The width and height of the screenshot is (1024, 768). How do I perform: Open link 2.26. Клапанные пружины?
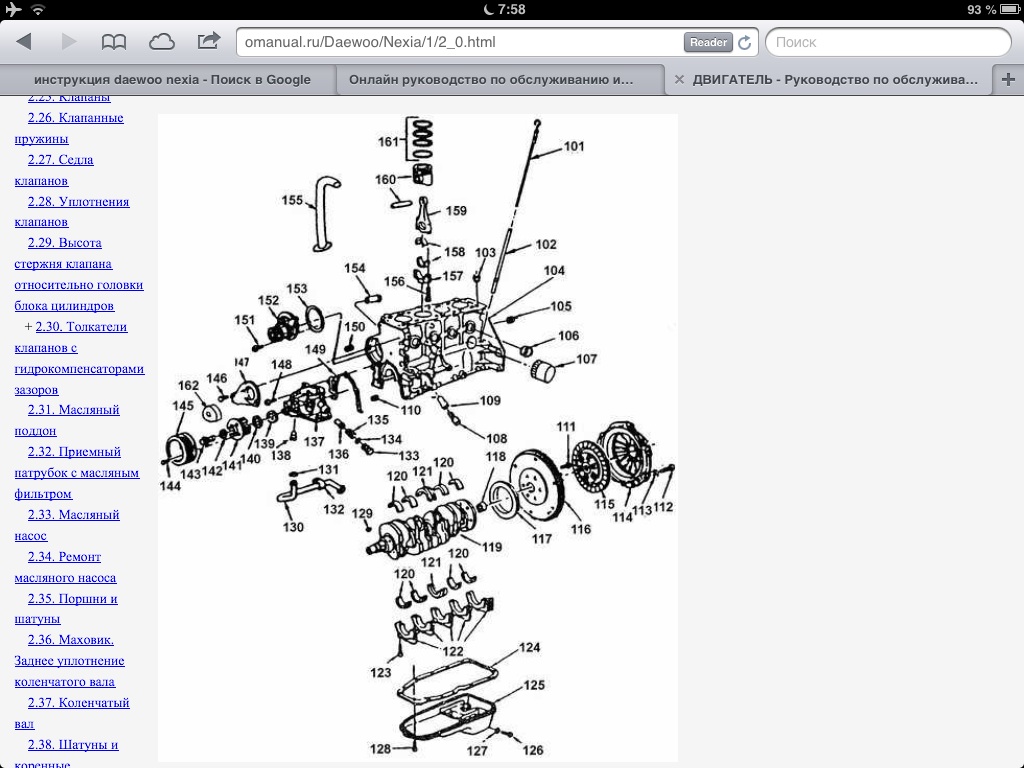pyautogui.click(x=69, y=128)
